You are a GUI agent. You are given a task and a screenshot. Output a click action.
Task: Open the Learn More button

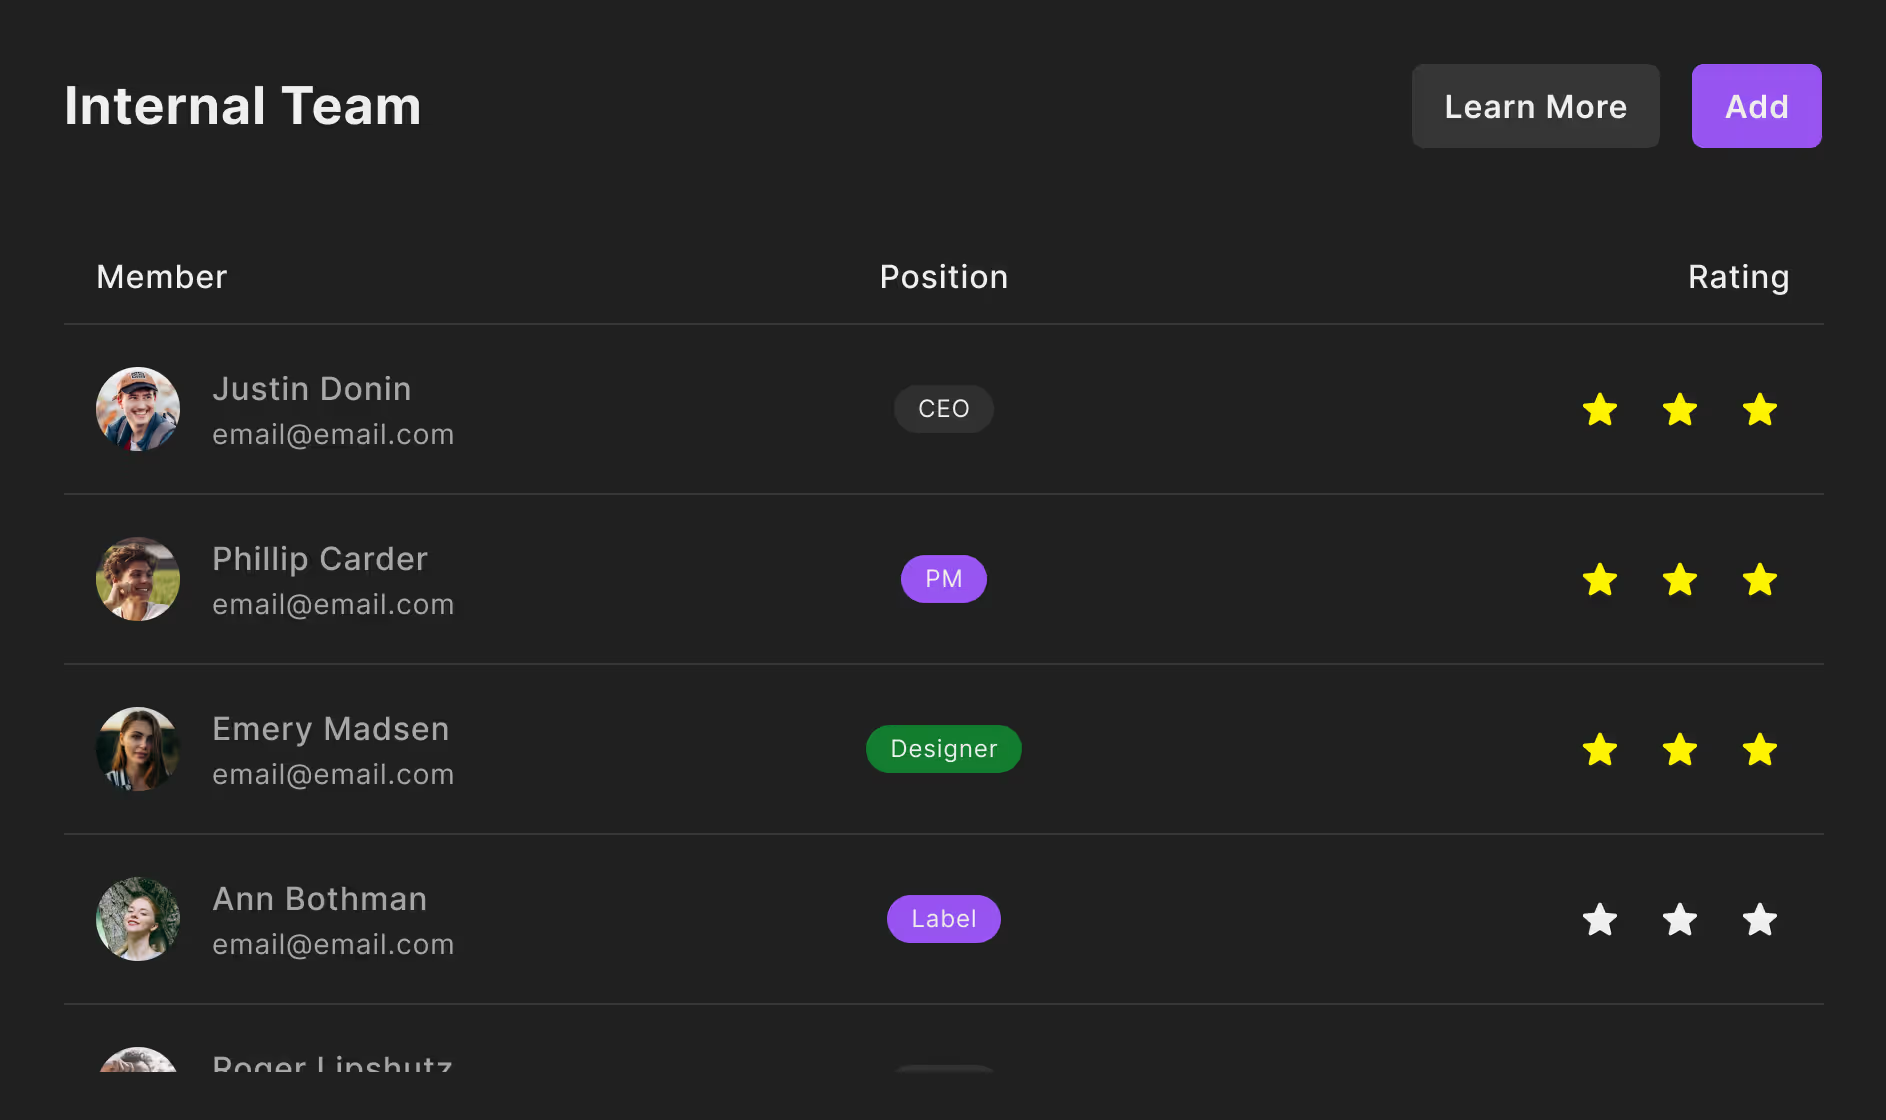pos(1535,106)
